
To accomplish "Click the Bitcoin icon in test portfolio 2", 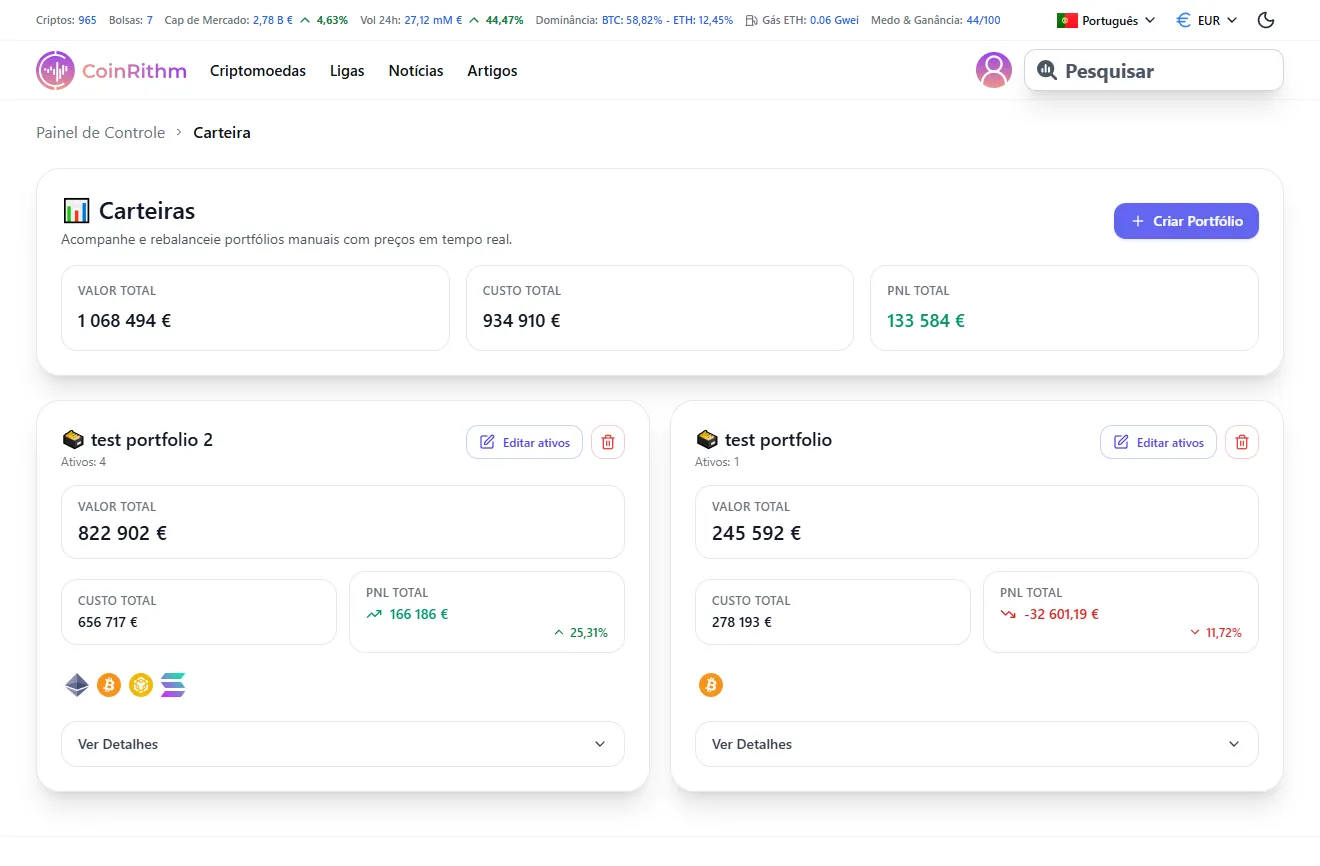I will click(108, 685).
